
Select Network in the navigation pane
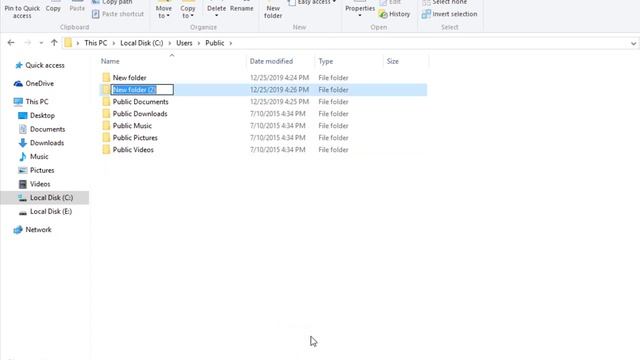click(38, 229)
